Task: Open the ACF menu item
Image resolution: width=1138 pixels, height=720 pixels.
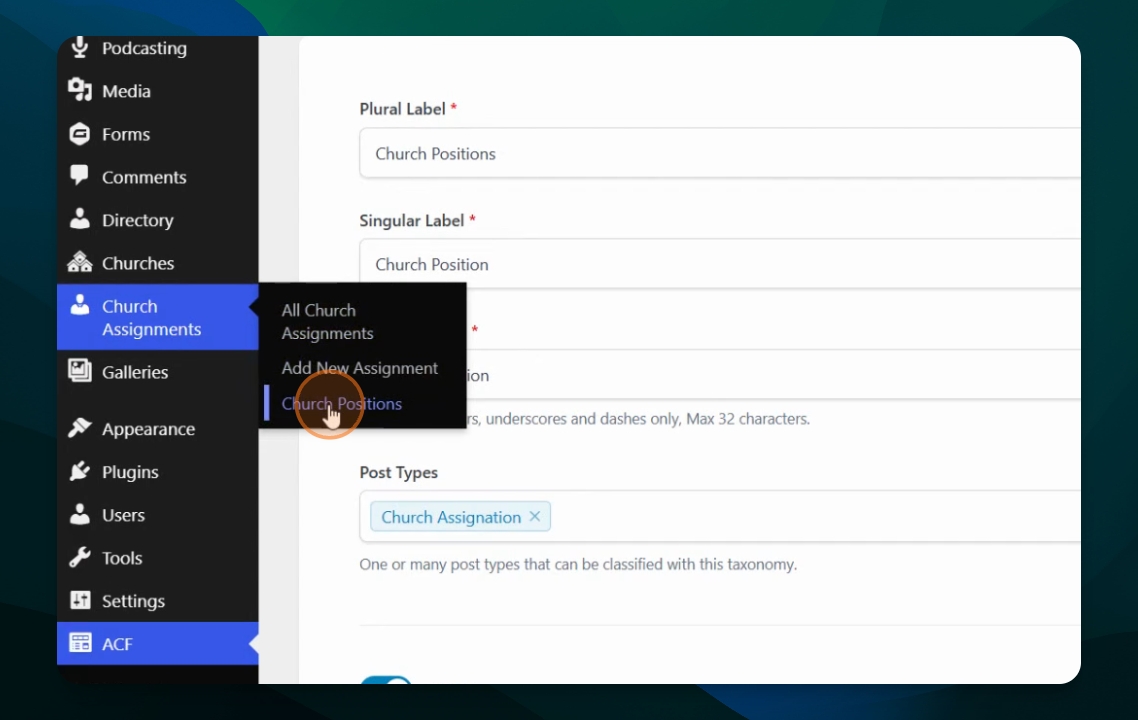Action: (x=157, y=643)
